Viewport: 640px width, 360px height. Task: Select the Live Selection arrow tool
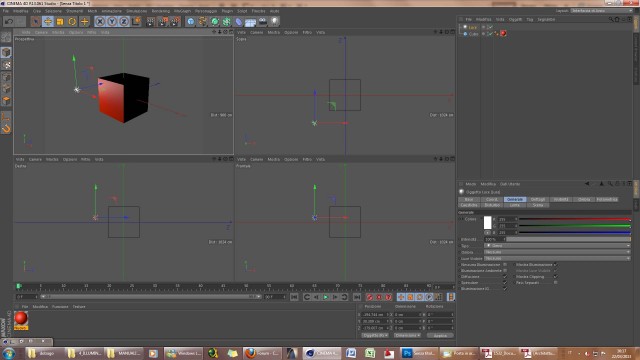coord(36,21)
